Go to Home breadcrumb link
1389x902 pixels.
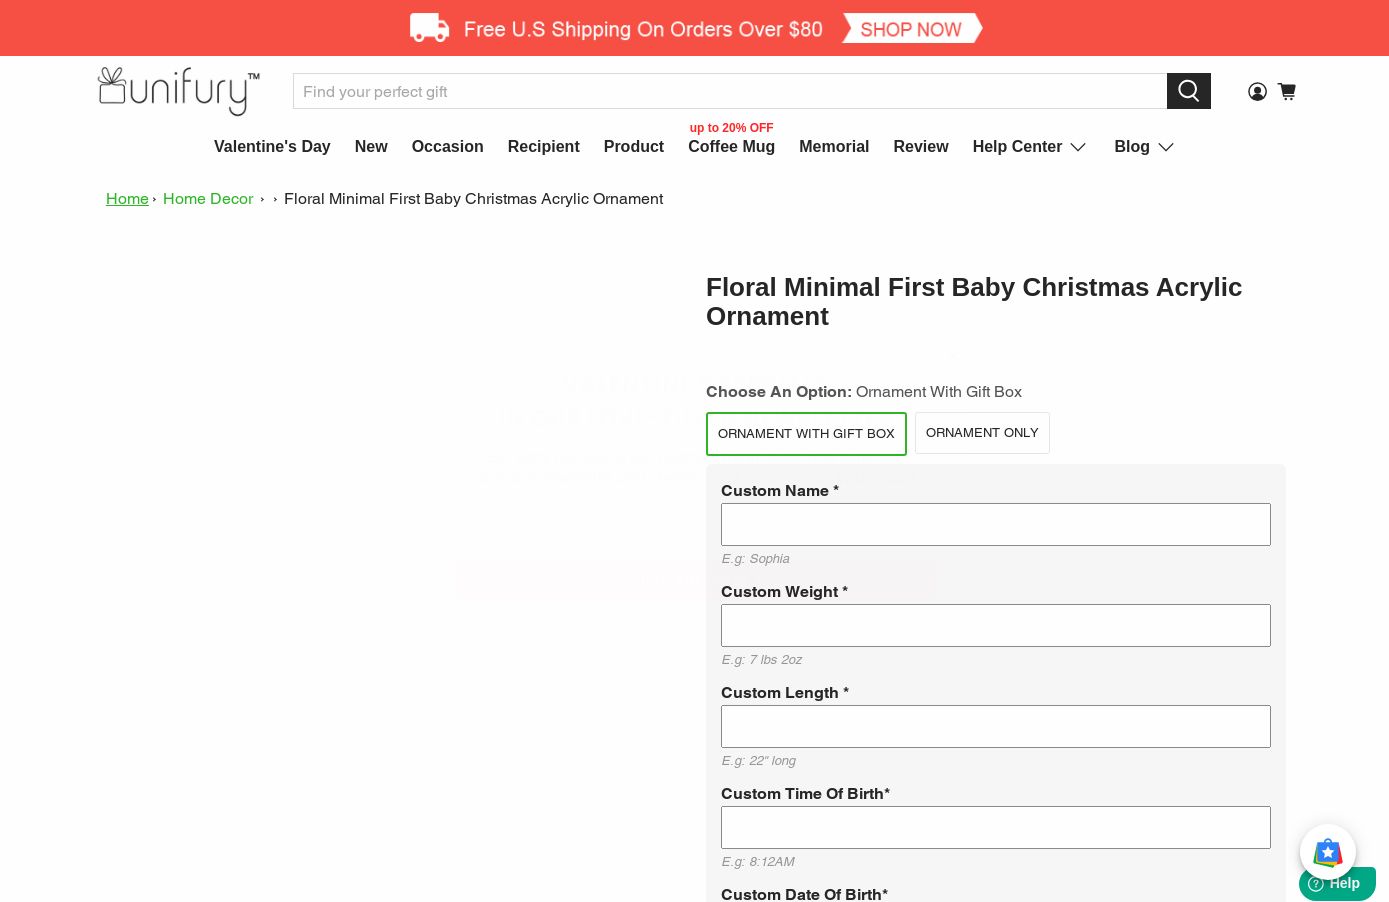pos(127,199)
